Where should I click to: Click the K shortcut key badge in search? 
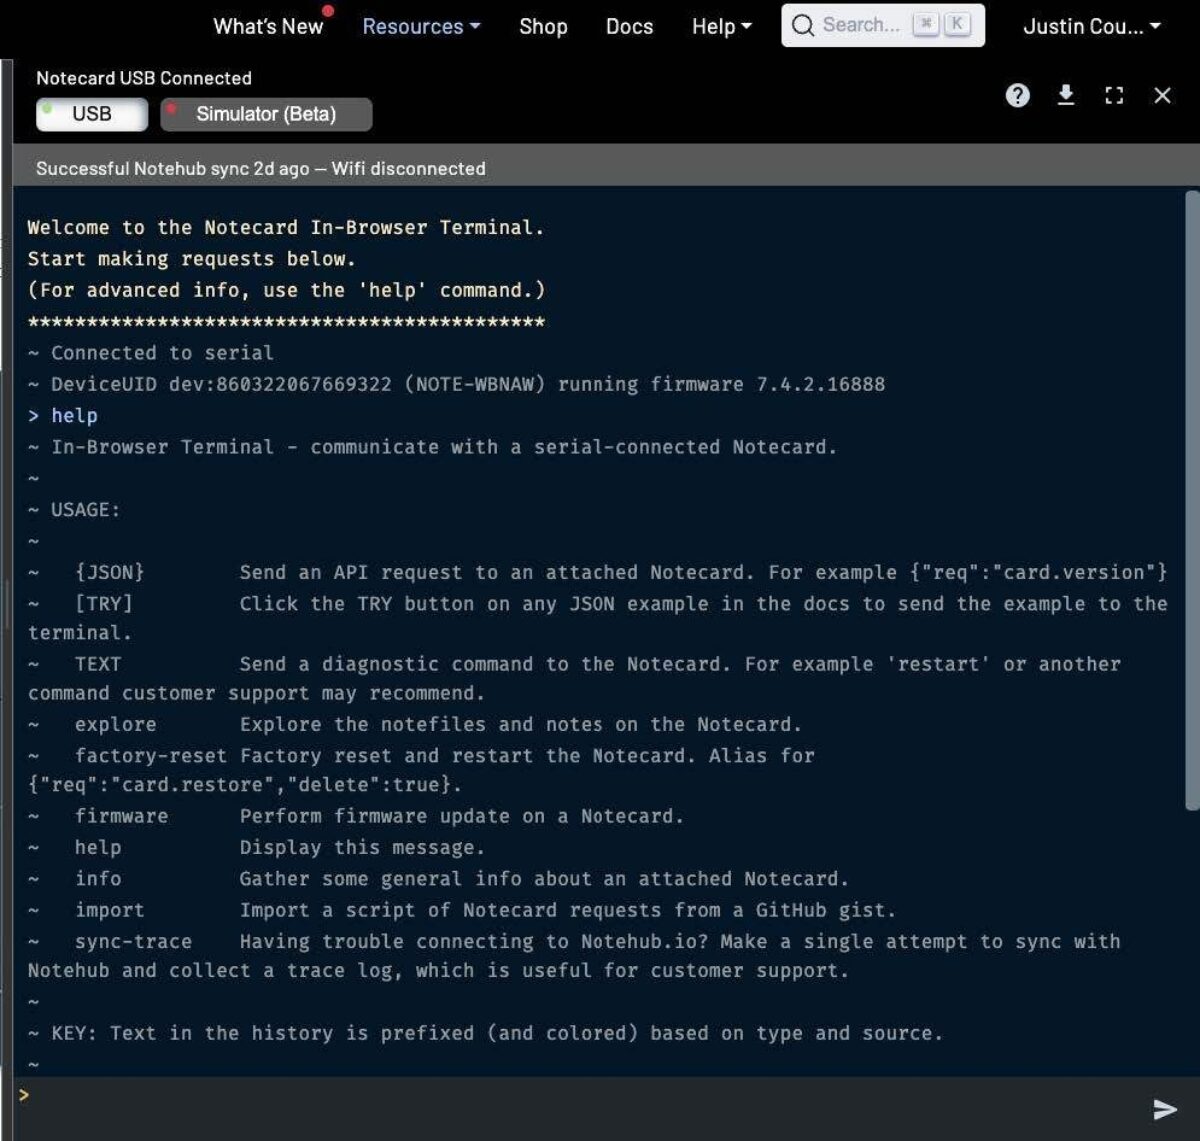(x=957, y=26)
